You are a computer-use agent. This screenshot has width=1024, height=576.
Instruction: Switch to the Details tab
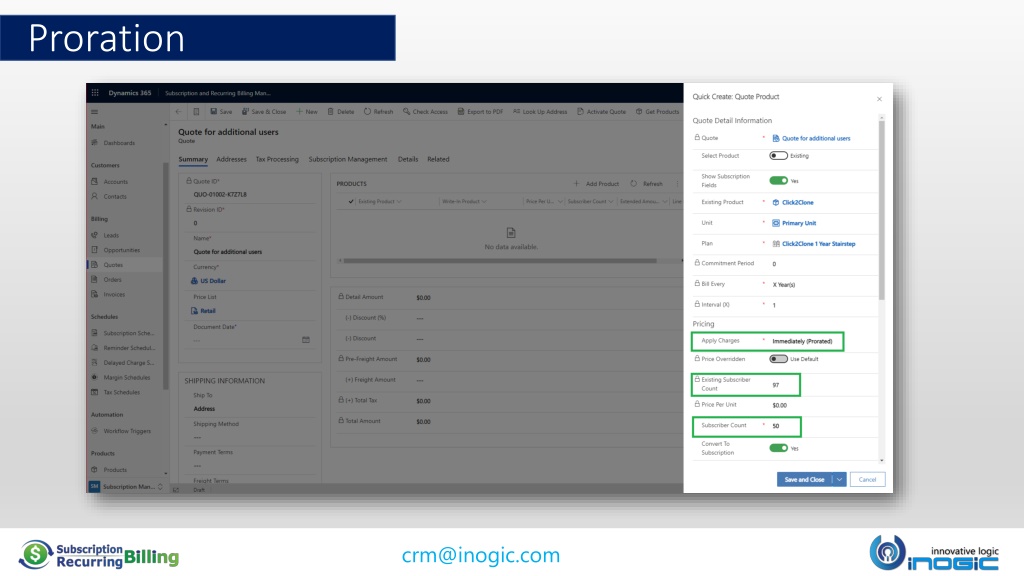click(x=408, y=159)
